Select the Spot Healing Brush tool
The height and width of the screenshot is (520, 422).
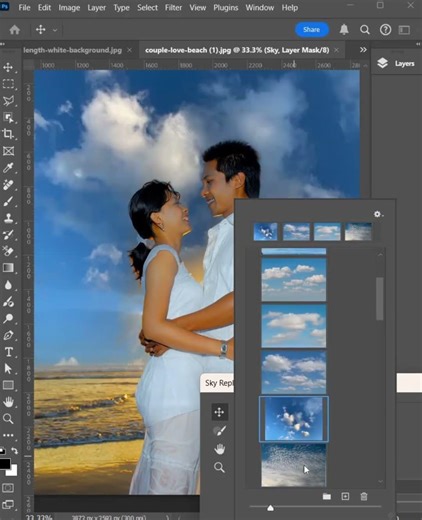click(x=8, y=184)
